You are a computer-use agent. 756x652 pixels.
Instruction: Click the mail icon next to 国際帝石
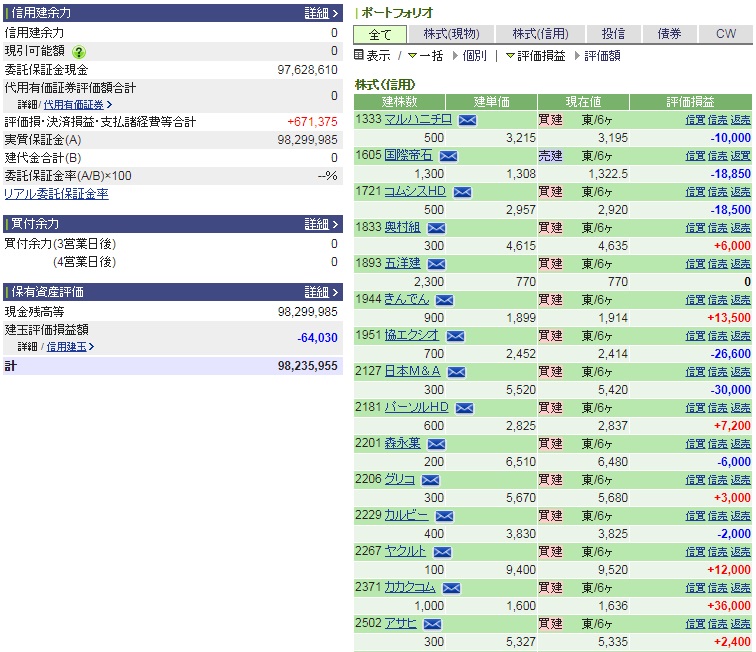click(x=448, y=156)
